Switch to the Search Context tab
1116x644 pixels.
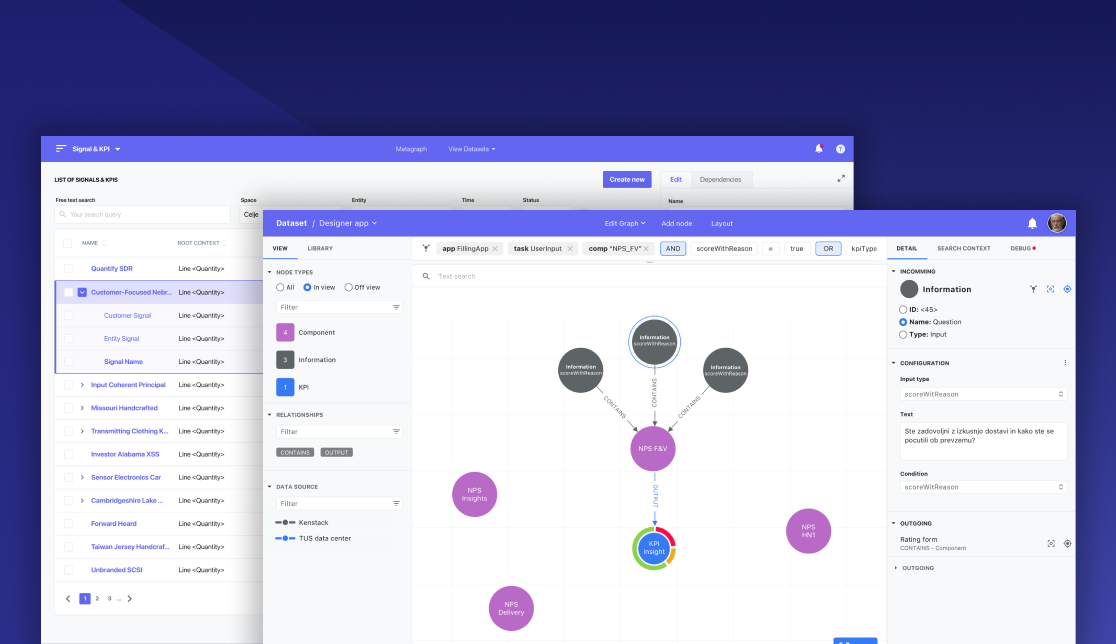click(965, 248)
